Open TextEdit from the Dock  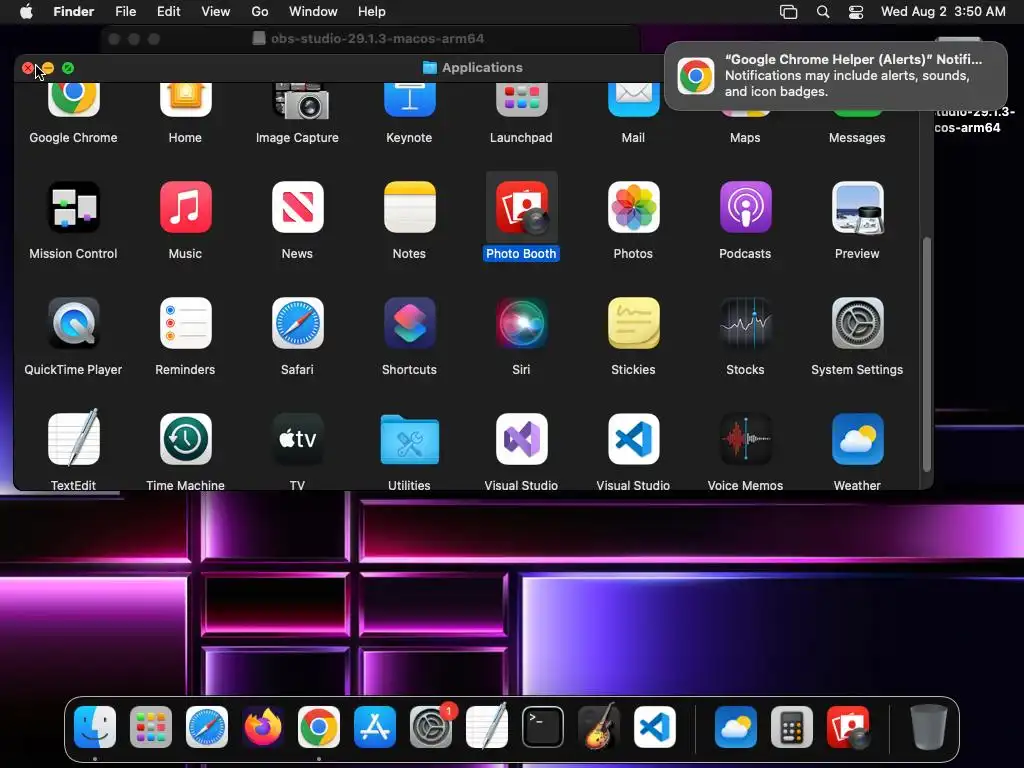pyautogui.click(x=487, y=726)
